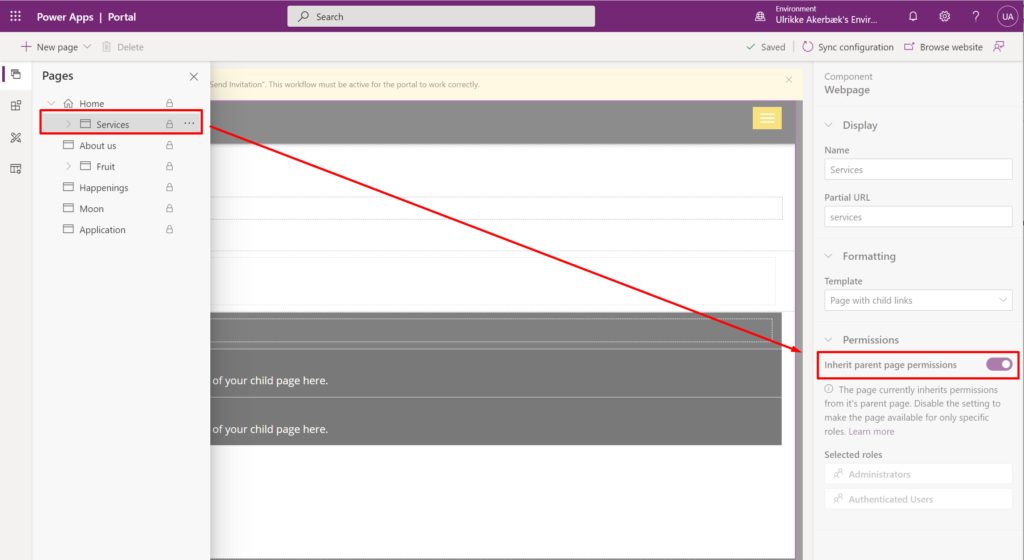The height and width of the screenshot is (560, 1024).
Task: Open the app launcher waffle icon
Action: pos(15,16)
